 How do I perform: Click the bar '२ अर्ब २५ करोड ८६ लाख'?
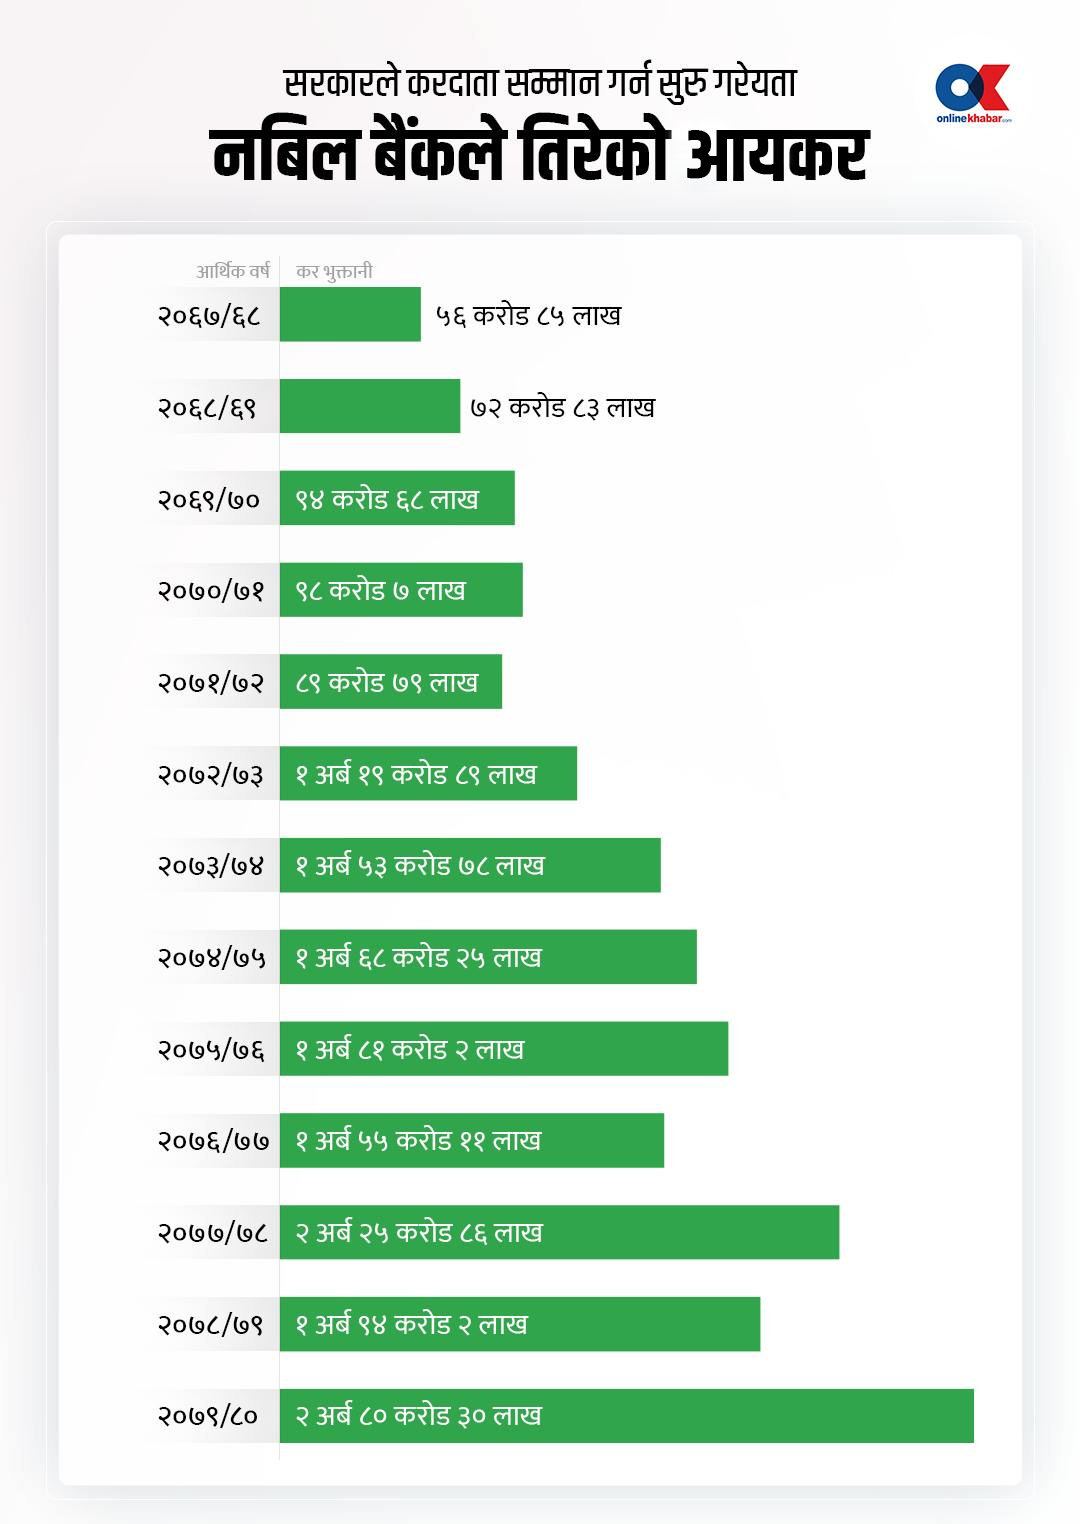(559, 1232)
